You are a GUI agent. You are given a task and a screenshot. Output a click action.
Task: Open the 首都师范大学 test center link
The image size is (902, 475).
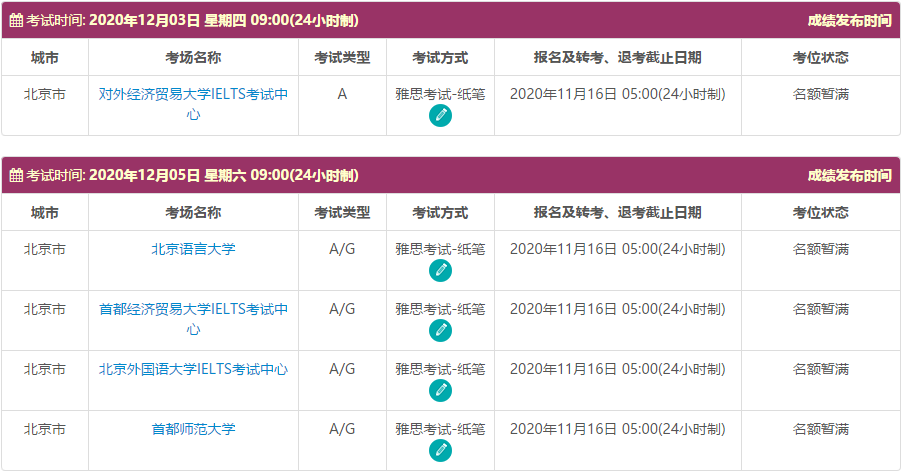193,429
